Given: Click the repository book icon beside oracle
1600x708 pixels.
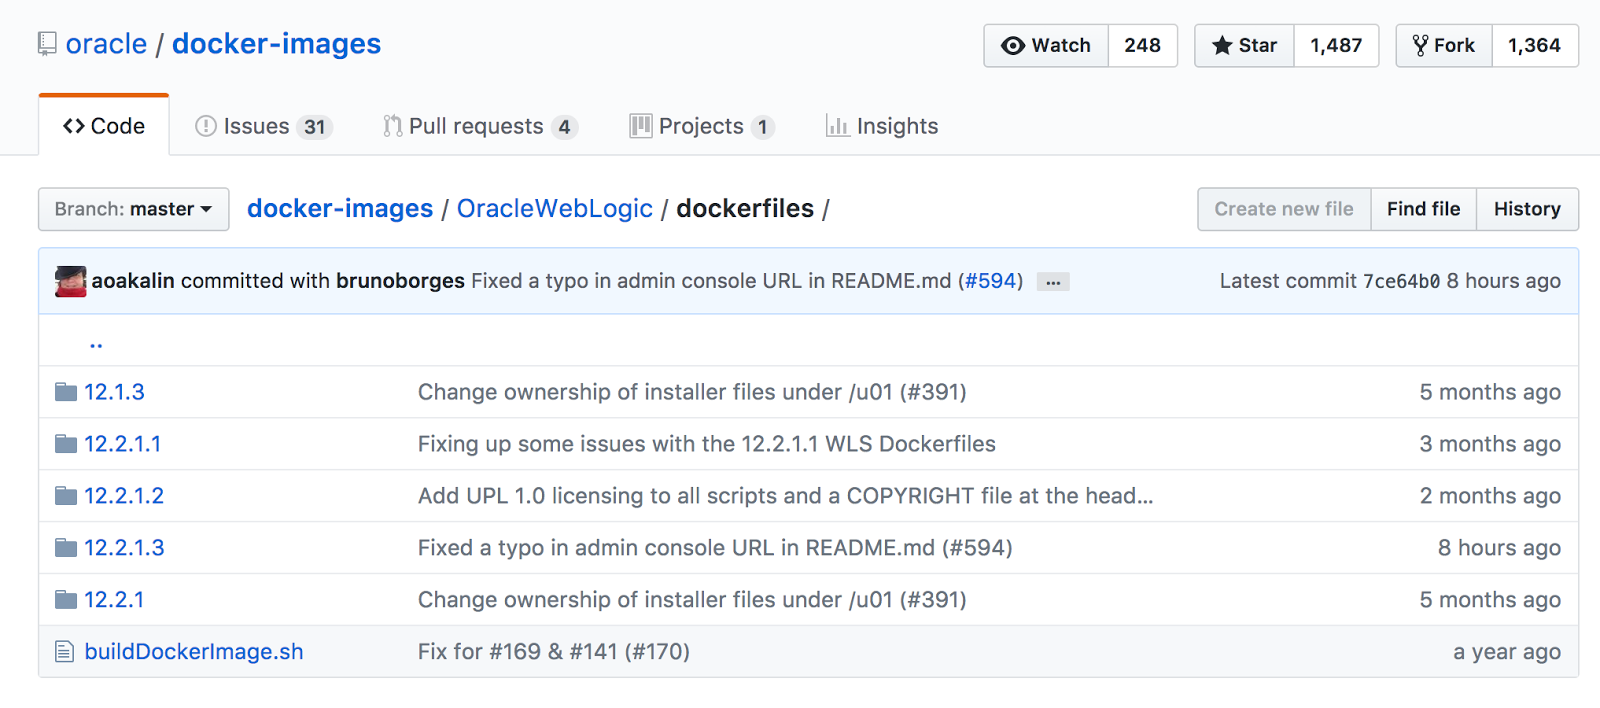Looking at the screenshot, I should coord(47,44).
